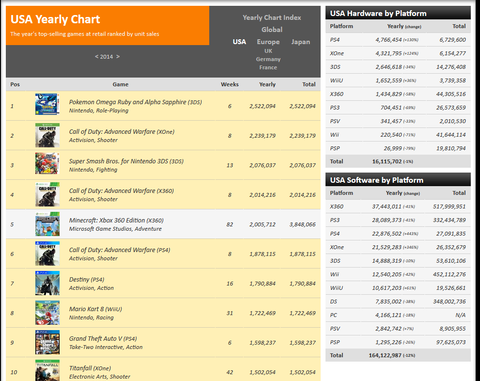The image size is (480, 381).
Task: Open the Destiny cover thumbnail
Action: (47, 283)
